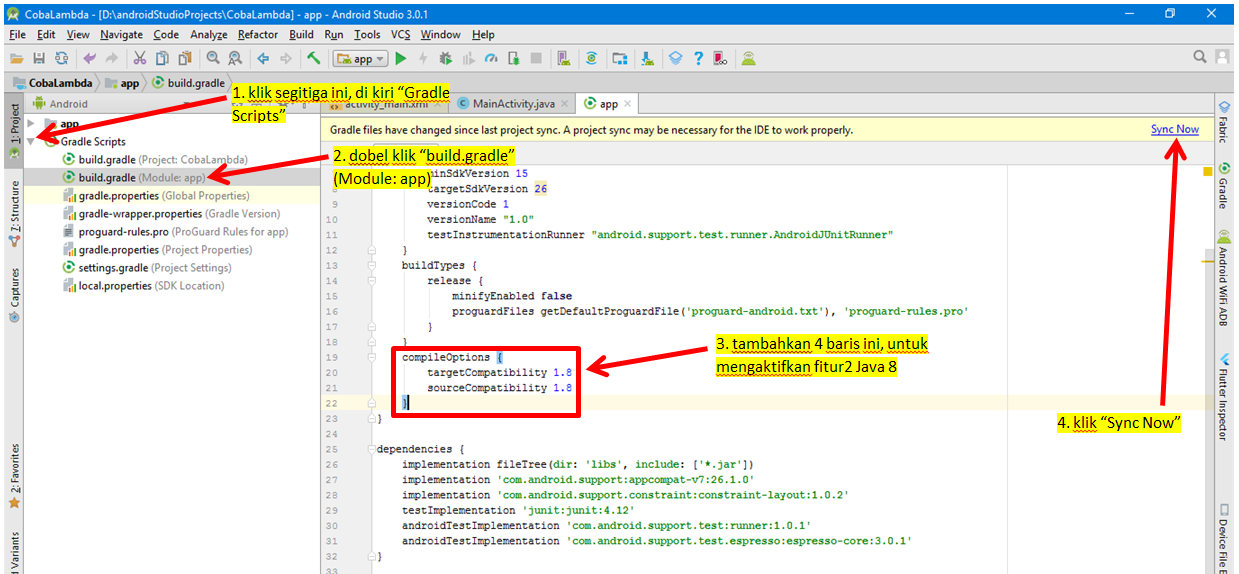
Task: Close the app editor tab
Action: [630, 103]
